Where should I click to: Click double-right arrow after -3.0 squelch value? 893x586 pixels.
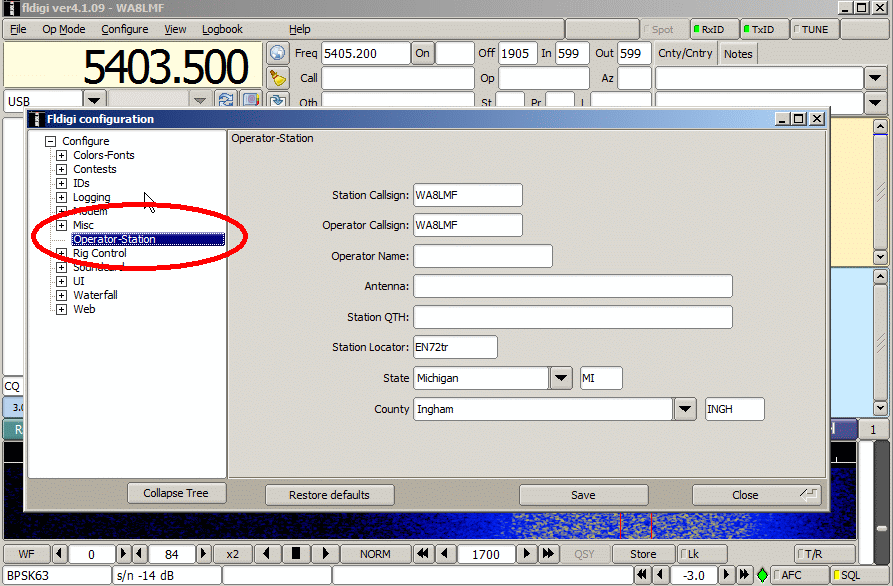click(744, 575)
